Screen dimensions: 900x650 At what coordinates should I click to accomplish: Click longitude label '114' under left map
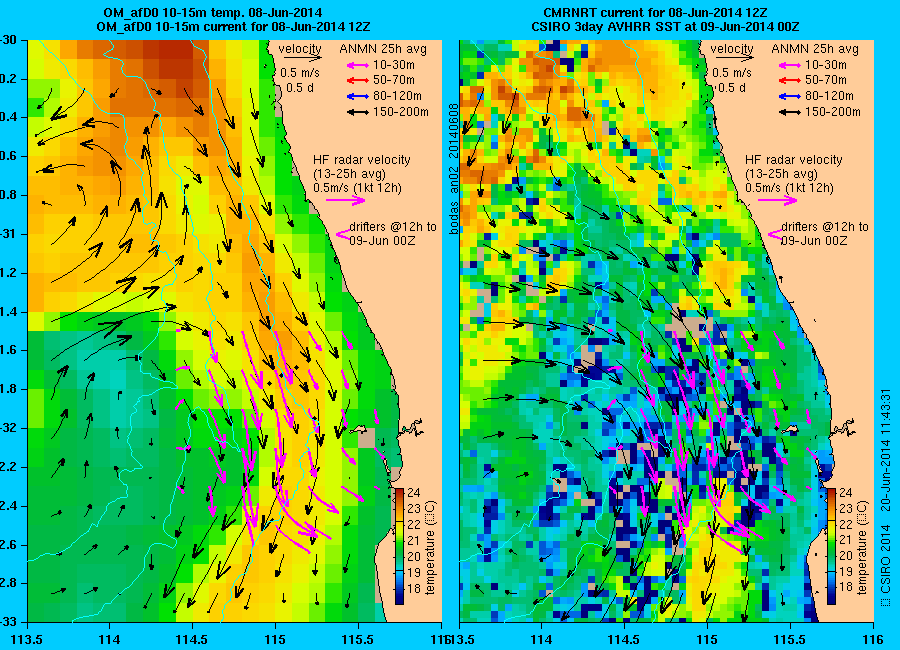[110, 639]
